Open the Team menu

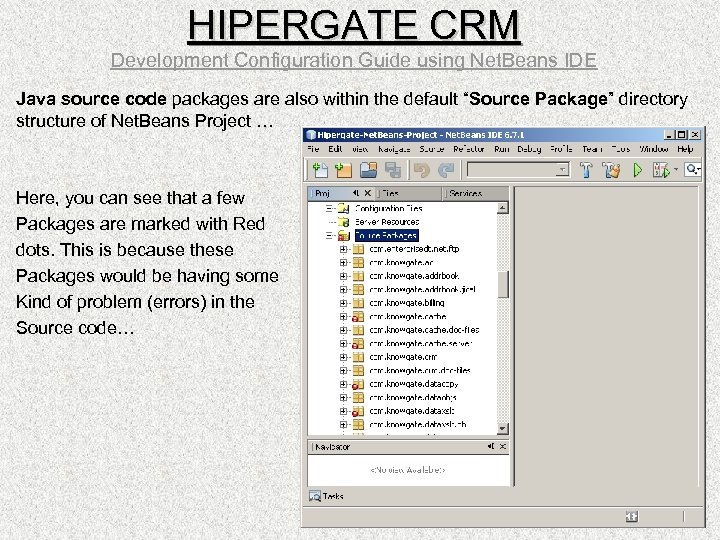pyautogui.click(x=592, y=149)
